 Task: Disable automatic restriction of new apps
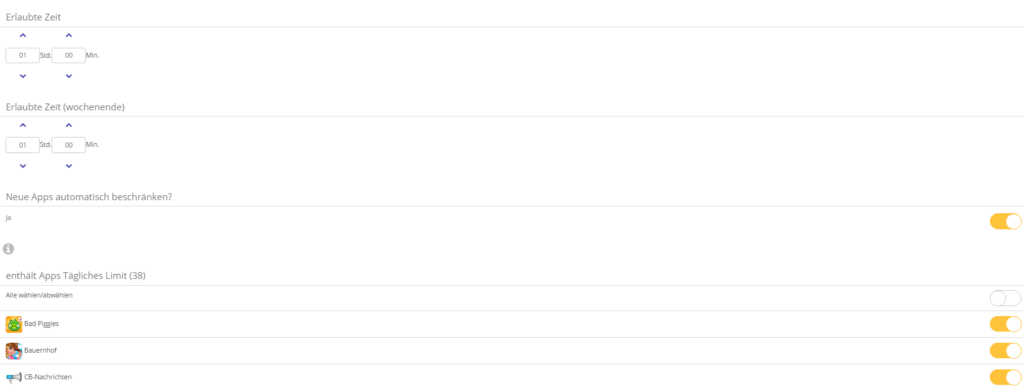[x=1006, y=221]
